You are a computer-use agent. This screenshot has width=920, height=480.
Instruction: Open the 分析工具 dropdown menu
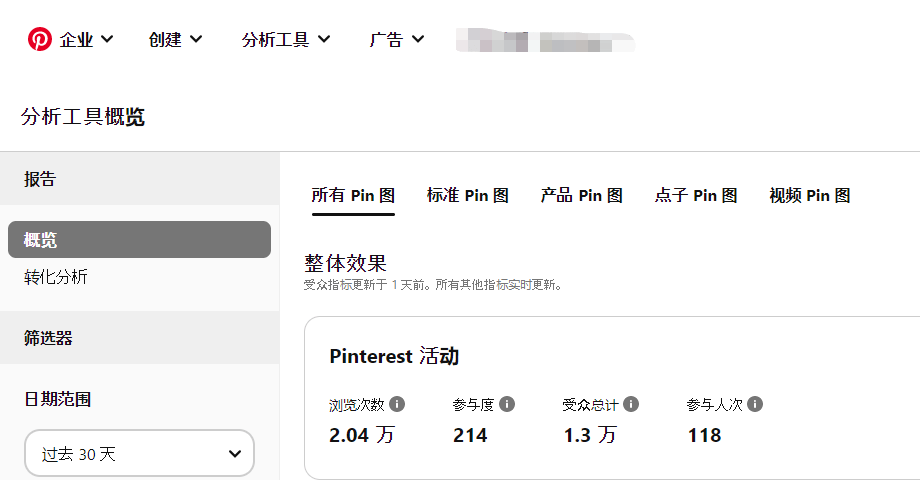tap(286, 39)
